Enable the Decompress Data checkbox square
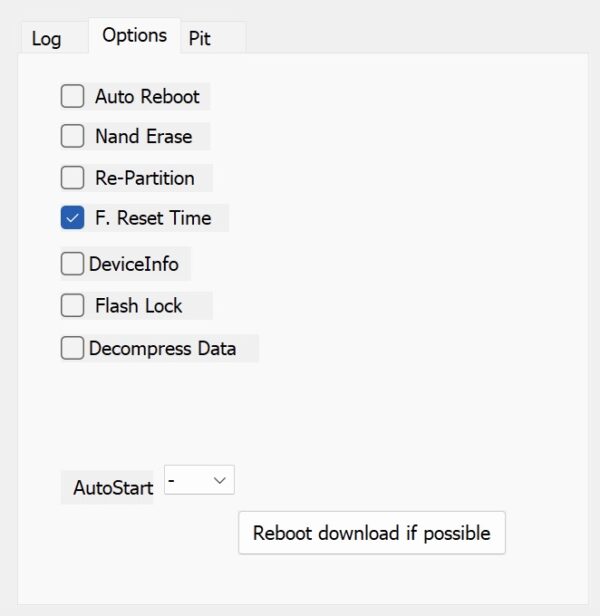Image resolution: width=600 pixels, height=616 pixels. (72, 348)
